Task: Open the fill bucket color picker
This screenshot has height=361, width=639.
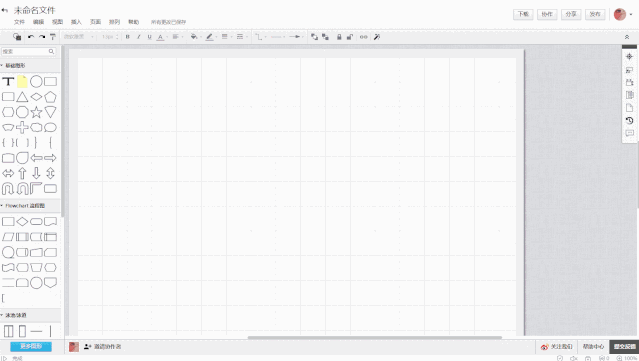Action: point(195,37)
